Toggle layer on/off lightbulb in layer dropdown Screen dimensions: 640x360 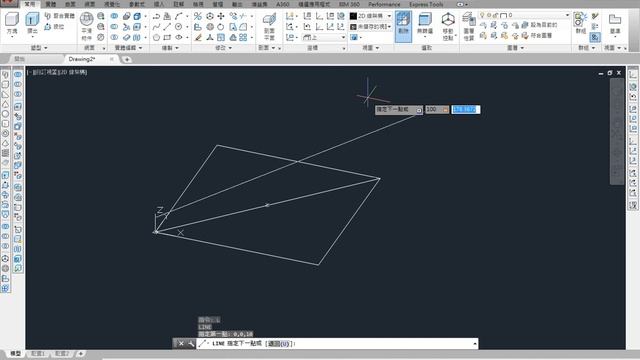point(482,15)
